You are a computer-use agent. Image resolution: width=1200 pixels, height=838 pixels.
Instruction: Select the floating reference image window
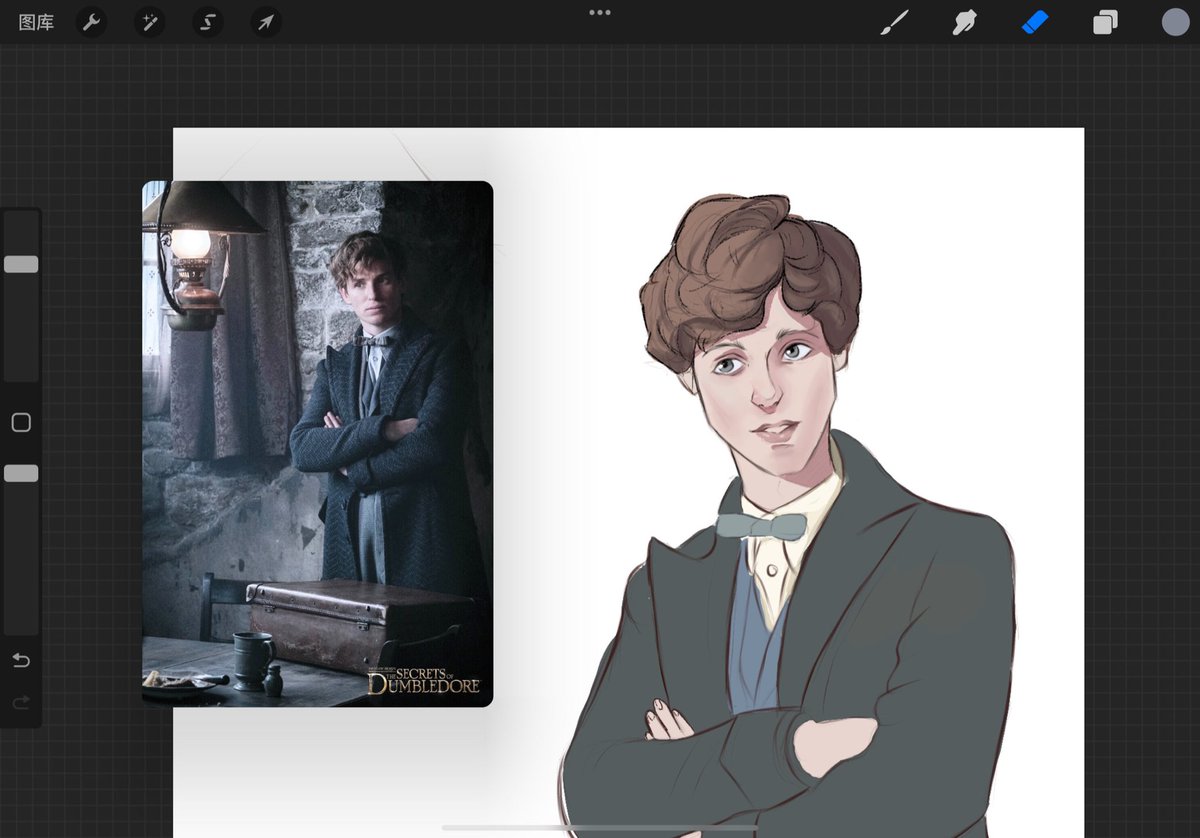317,443
